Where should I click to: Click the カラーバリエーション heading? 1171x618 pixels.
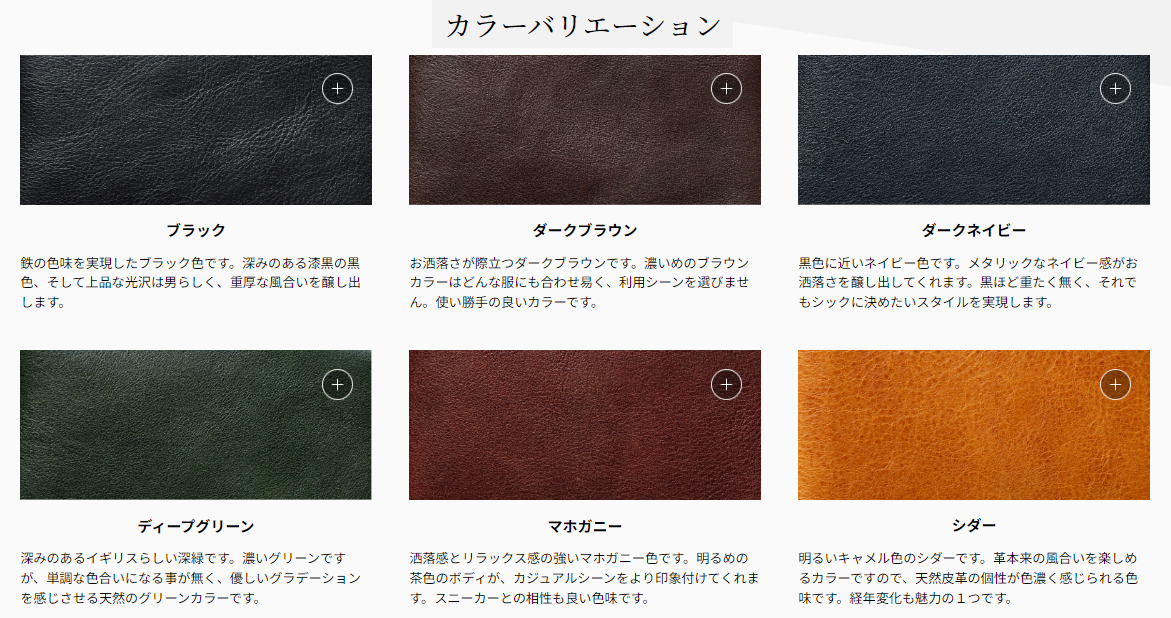click(x=583, y=25)
